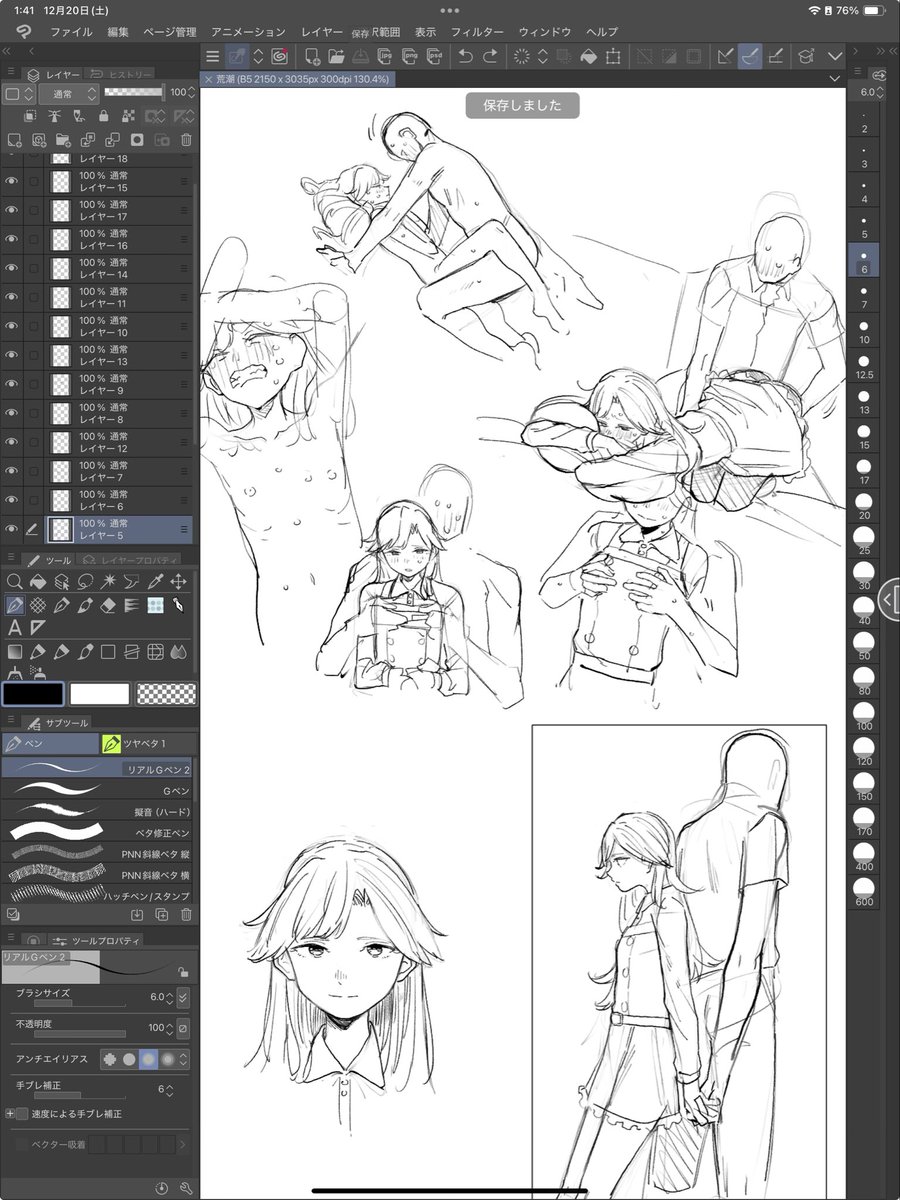This screenshot has height=1200, width=900.
Task: Select the Blend tool droplets icon
Action: point(179,652)
